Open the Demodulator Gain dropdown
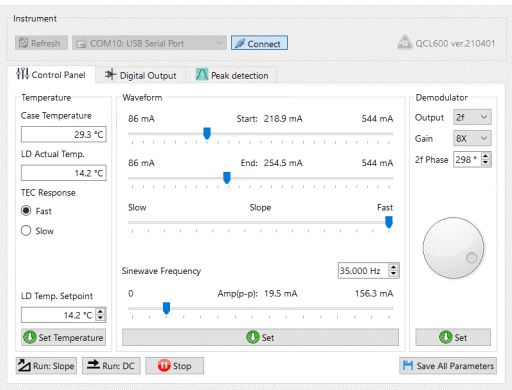The height and width of the screenshot is (390, 512). pos(472,138)
